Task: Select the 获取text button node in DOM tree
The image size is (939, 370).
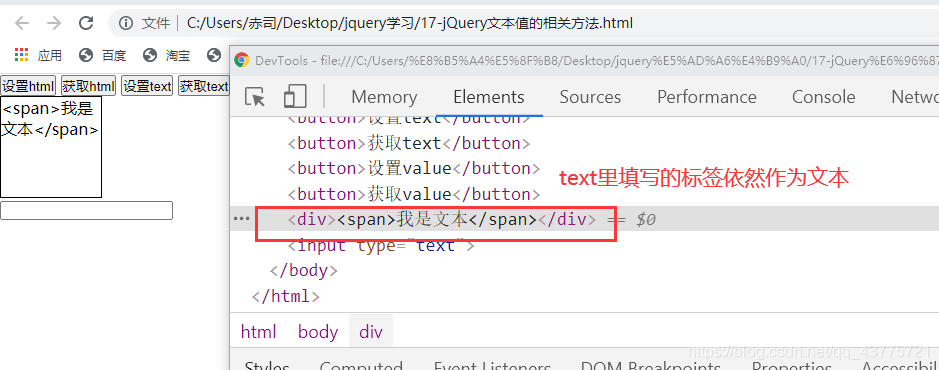Action: pos(408,144)
